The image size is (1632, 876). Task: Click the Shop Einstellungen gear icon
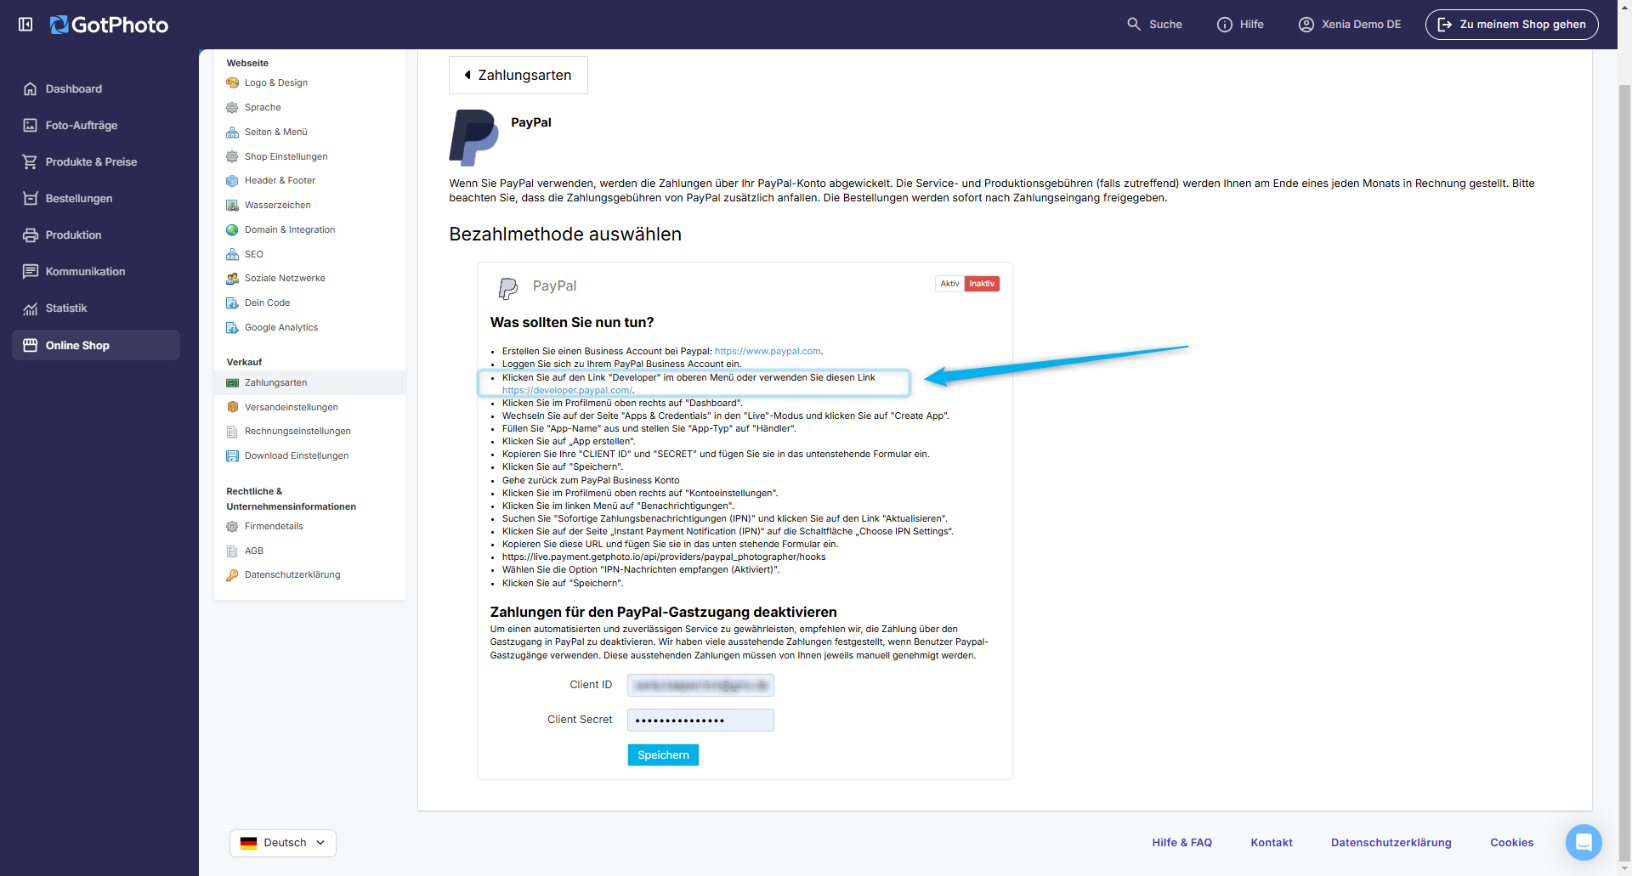coord(232,156)
